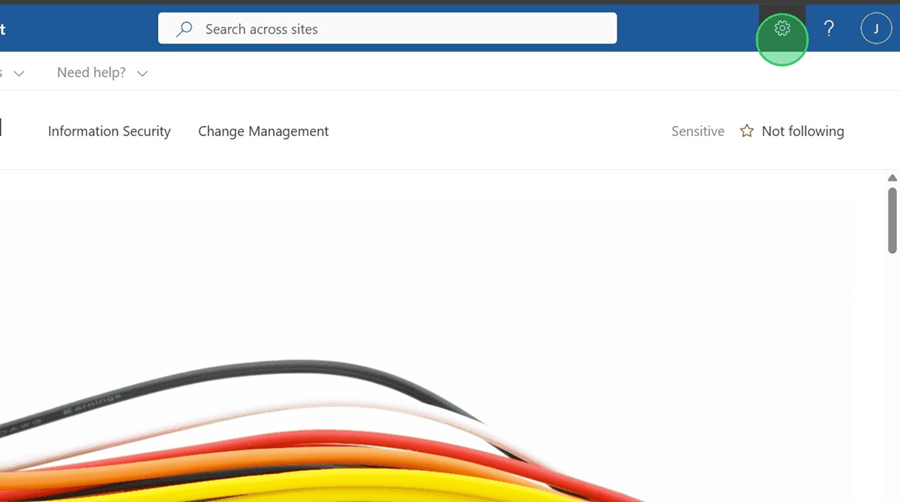Open the Change Management navigation item

tap(263, 131)
